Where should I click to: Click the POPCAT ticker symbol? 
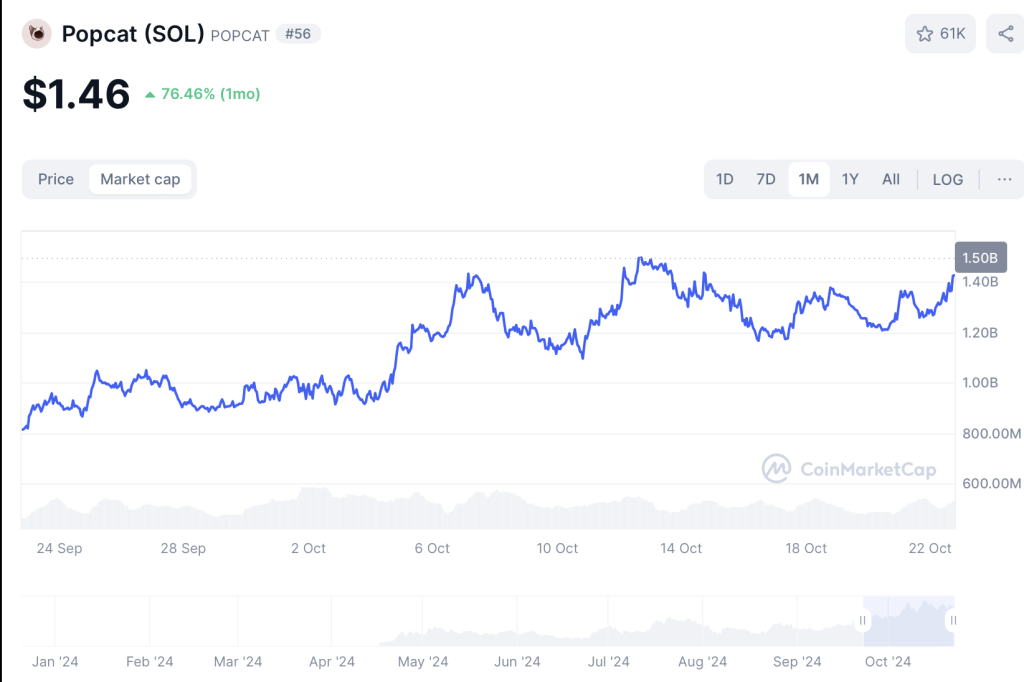pyautogui.click(x=240, y=36)
